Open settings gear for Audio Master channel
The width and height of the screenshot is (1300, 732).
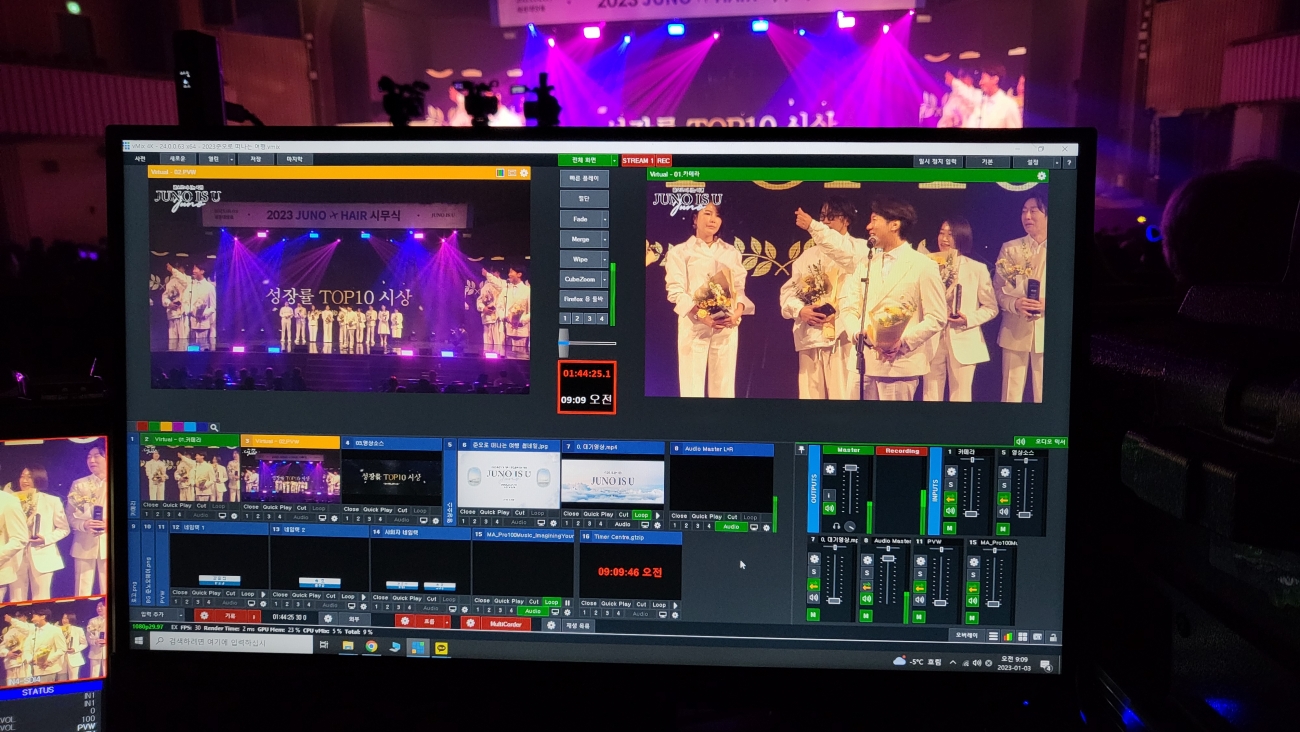pos(867,560)
